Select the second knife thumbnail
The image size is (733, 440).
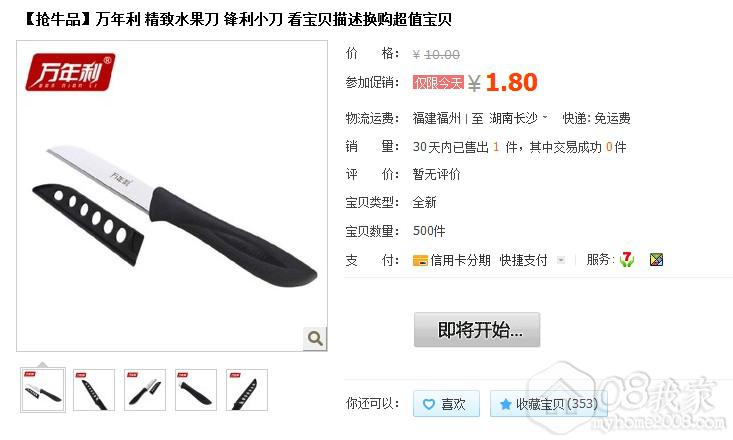coord(93,390)
